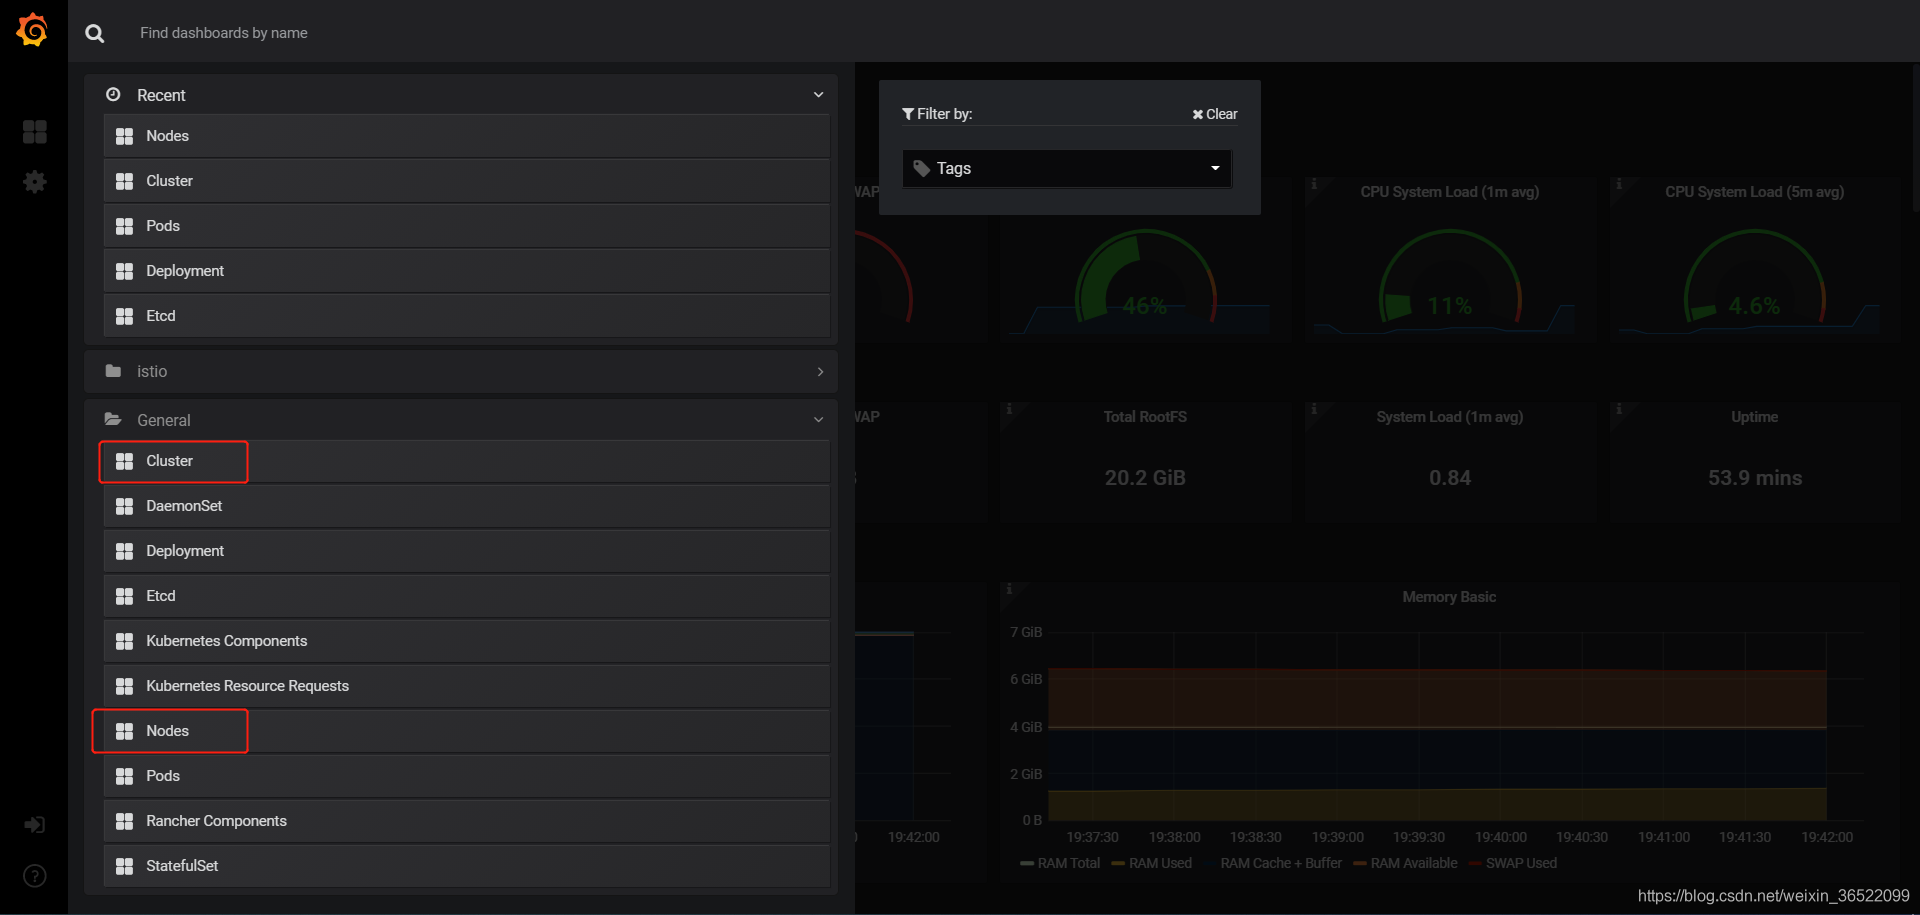Click the Recent clock icon
Image resolution: width=1920 pixels, height=915 pixels.
click(x=113, y=94)
